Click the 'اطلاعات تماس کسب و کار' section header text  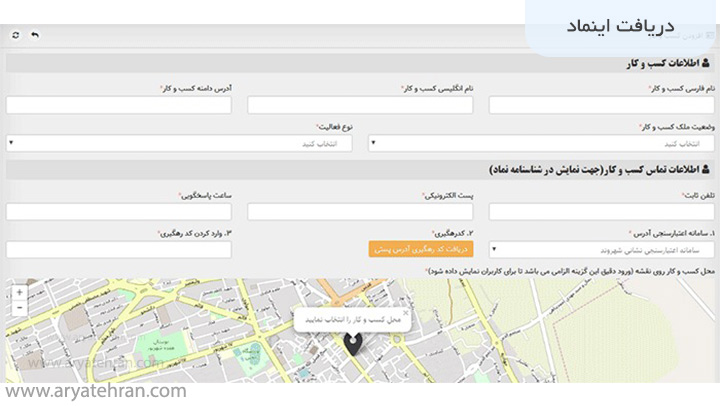pos(594,170)
